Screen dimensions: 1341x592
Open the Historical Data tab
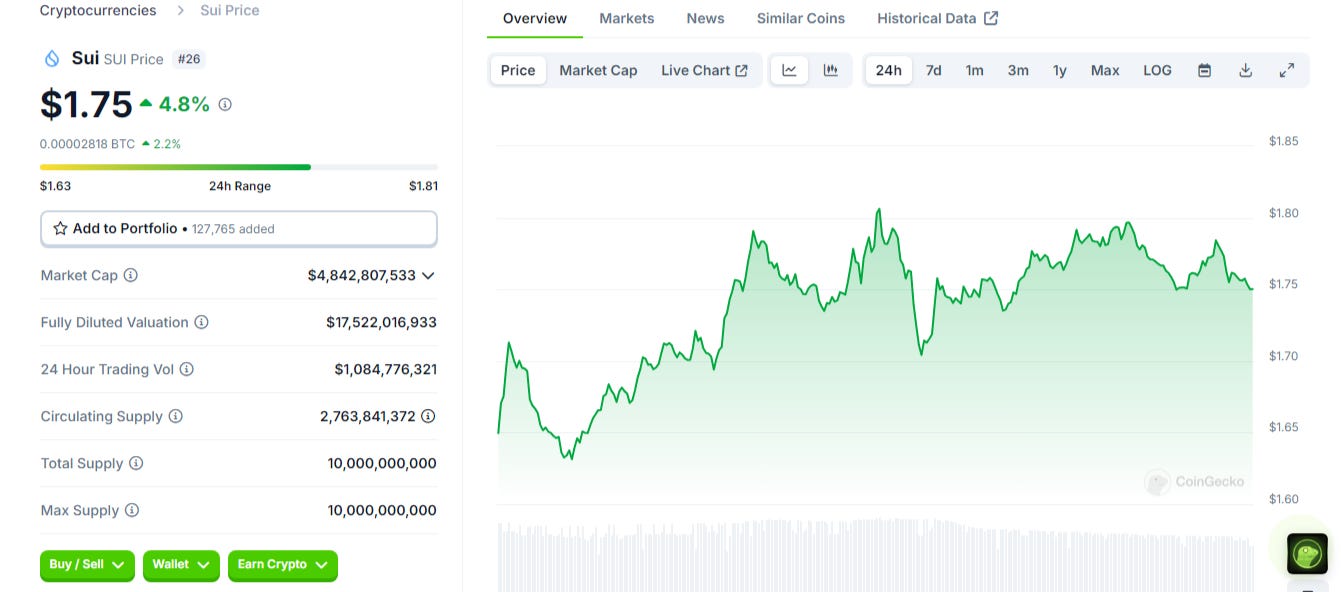937,18
